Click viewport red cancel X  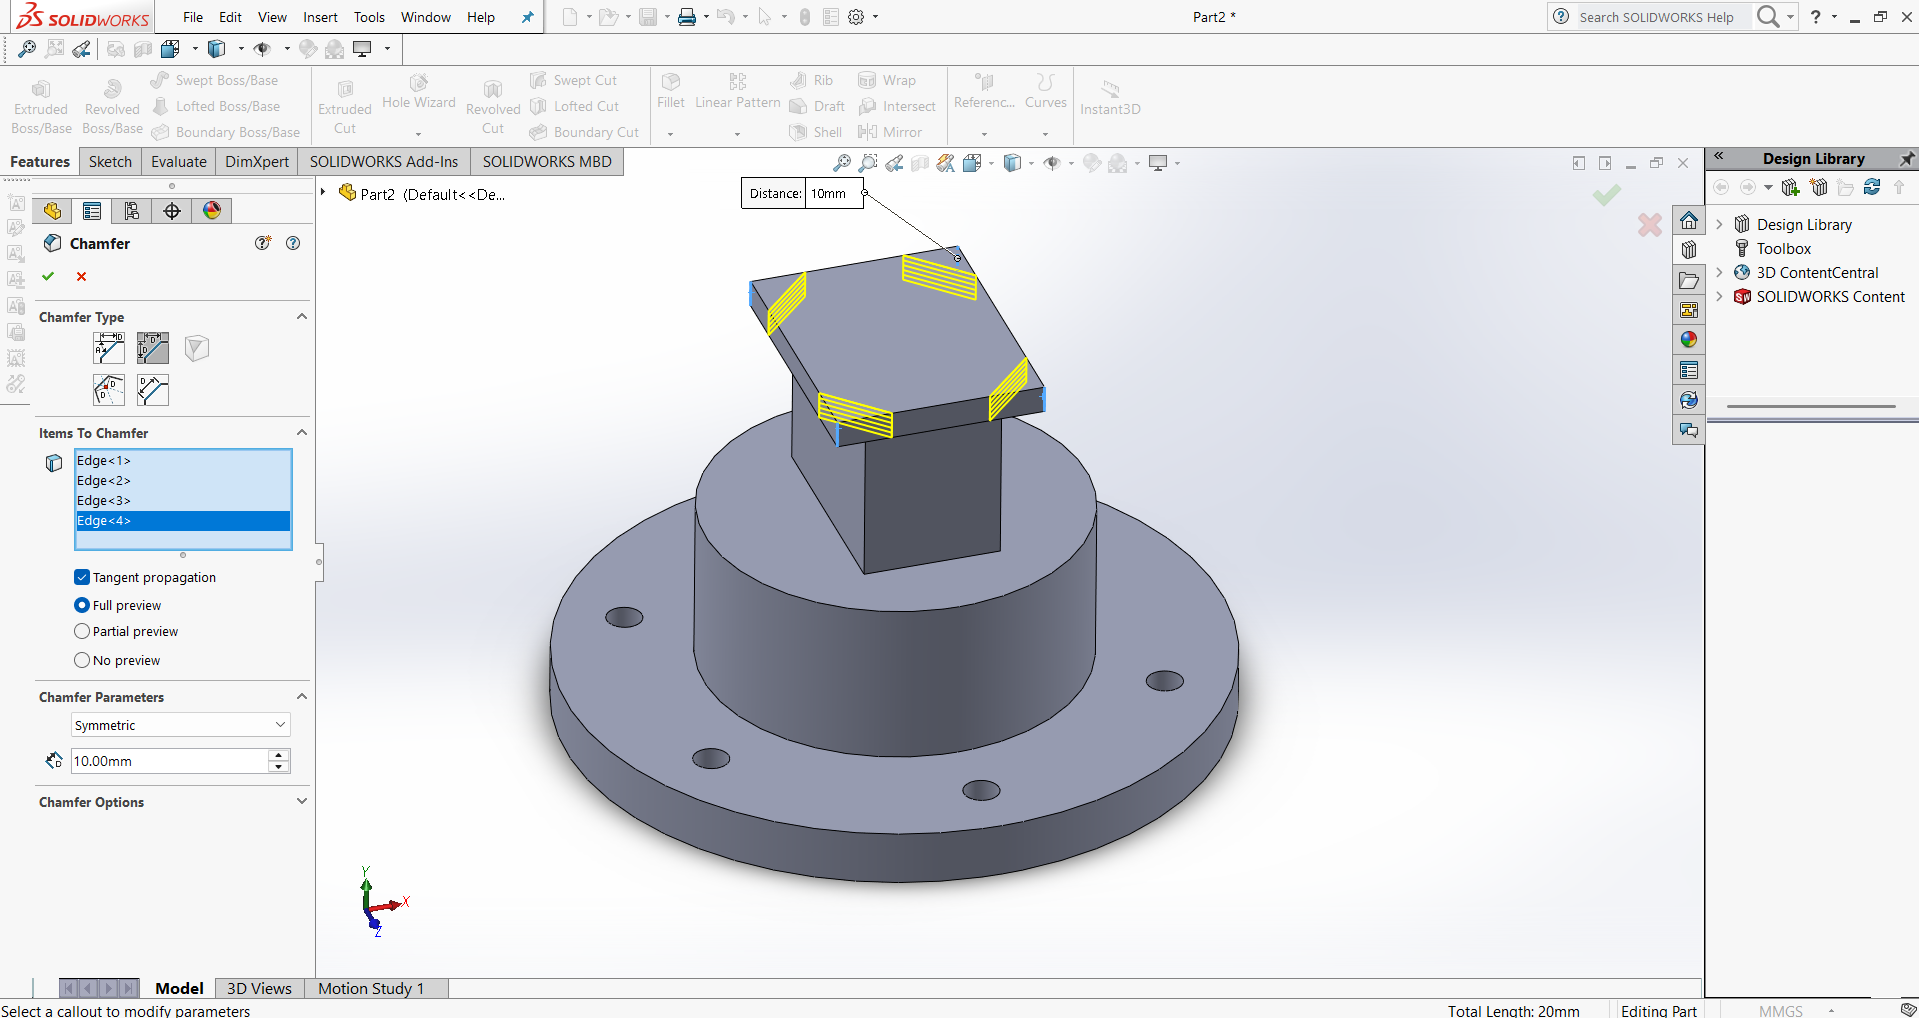pyautogui.click(x=1650, y=225)
